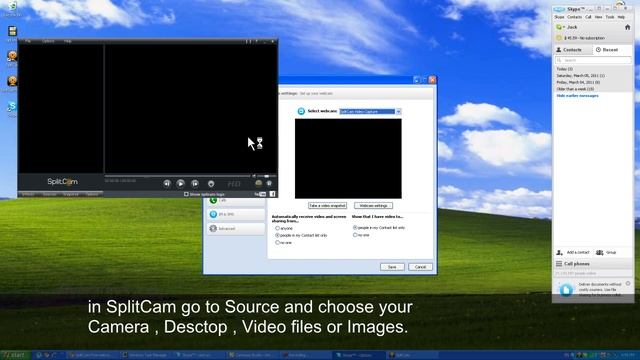The image size is (640, 360).
Task: Click the volume speaker icon in SplitCam
Action: coord(254,176)
